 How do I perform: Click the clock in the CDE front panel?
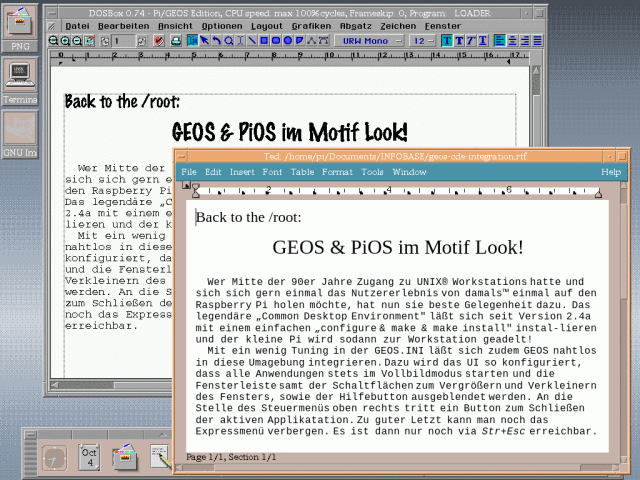coord(54,458)
